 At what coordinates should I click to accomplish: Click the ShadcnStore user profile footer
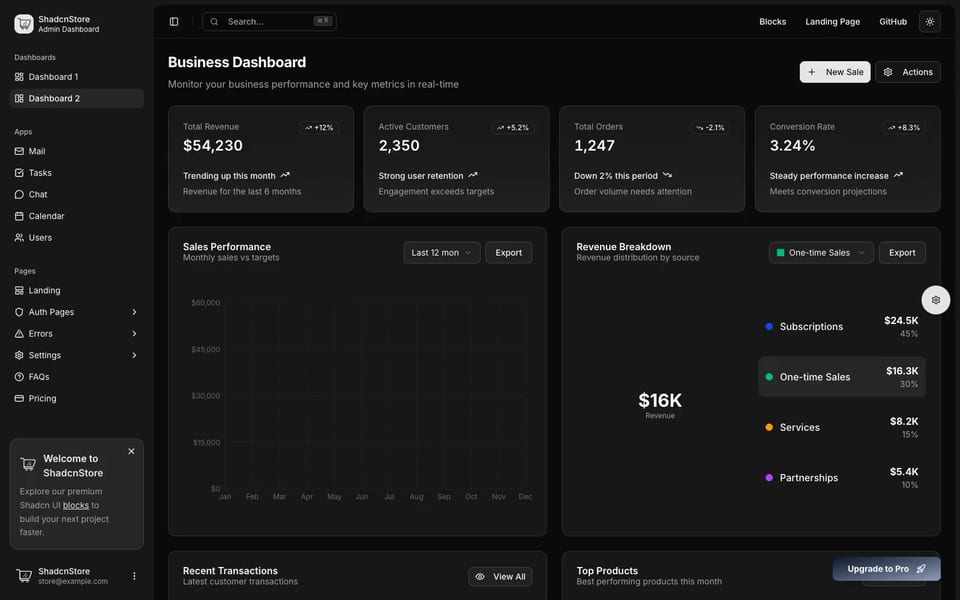(x=77, y=576)
